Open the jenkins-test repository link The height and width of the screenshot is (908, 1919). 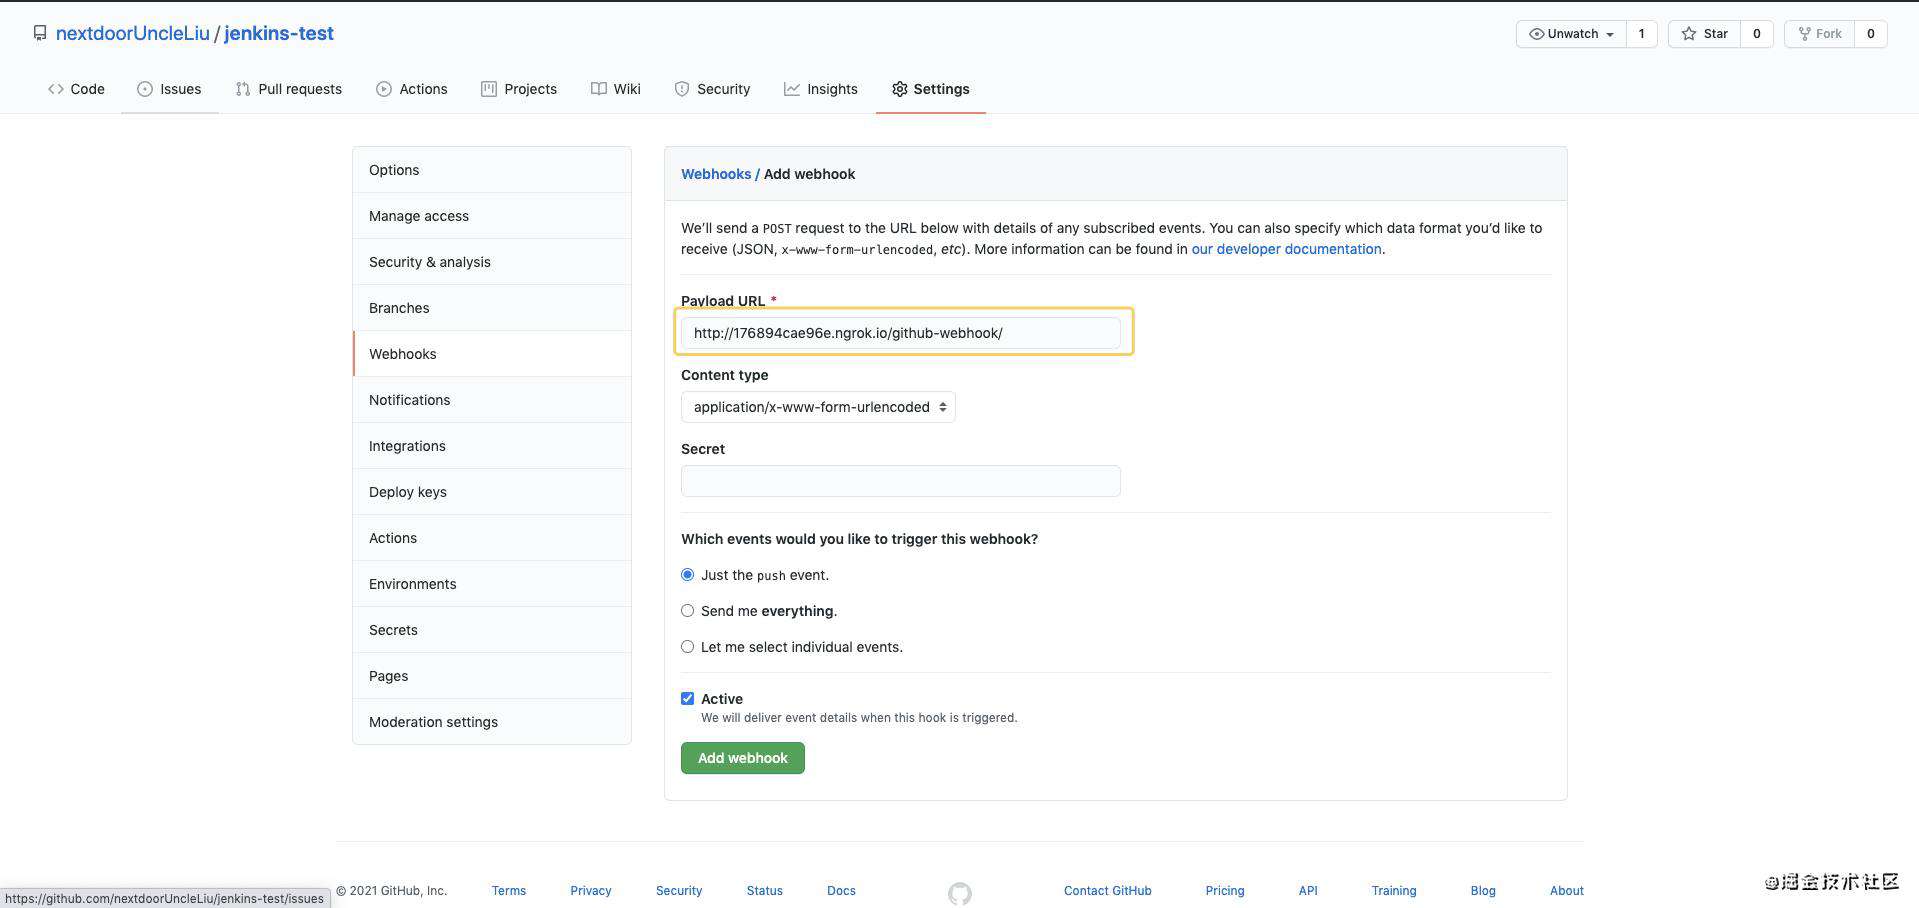279,33
